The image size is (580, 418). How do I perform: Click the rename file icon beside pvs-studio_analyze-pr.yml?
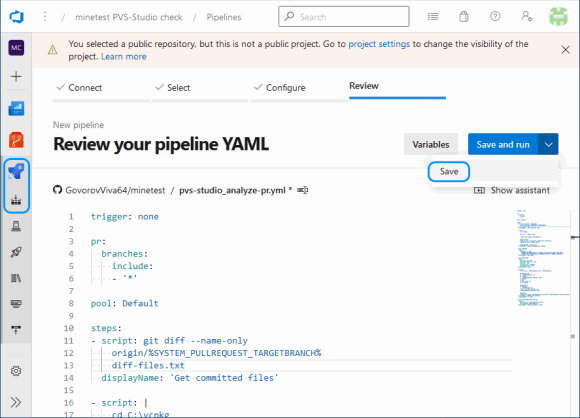[303, 190]
